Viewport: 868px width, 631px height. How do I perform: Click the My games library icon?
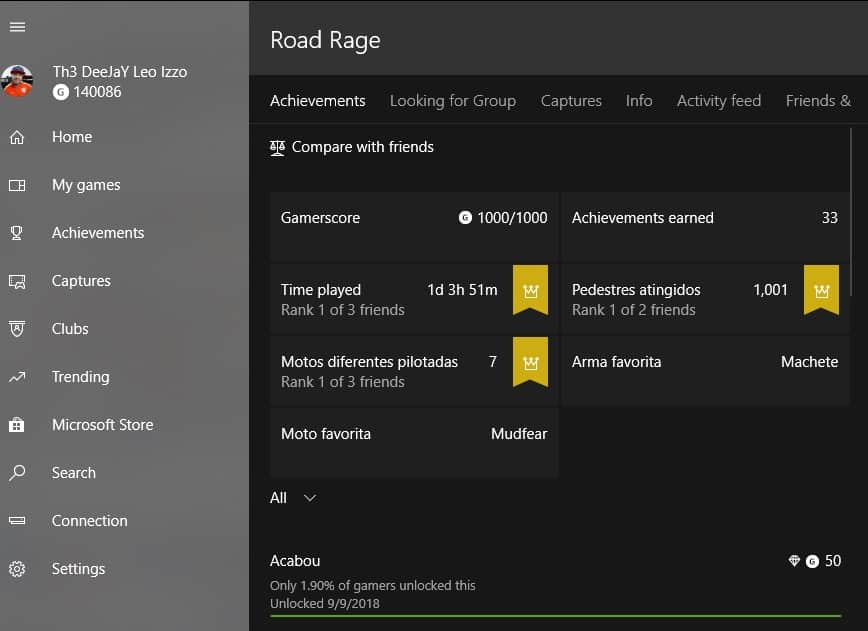click(17, 185)
